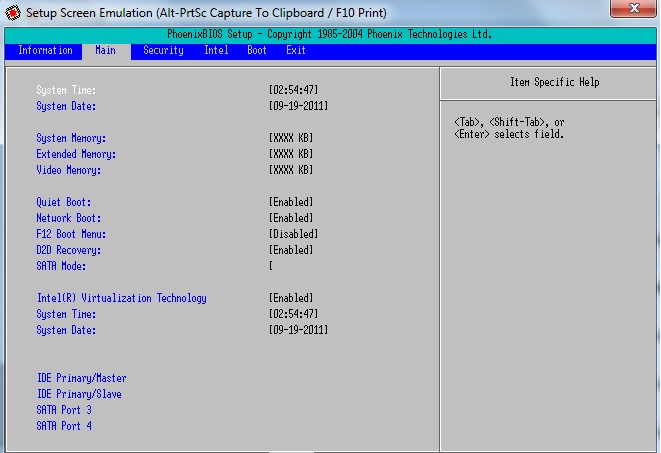Click the F12 Boot Menu label
The image size is (661, 453).
(71, 234)
